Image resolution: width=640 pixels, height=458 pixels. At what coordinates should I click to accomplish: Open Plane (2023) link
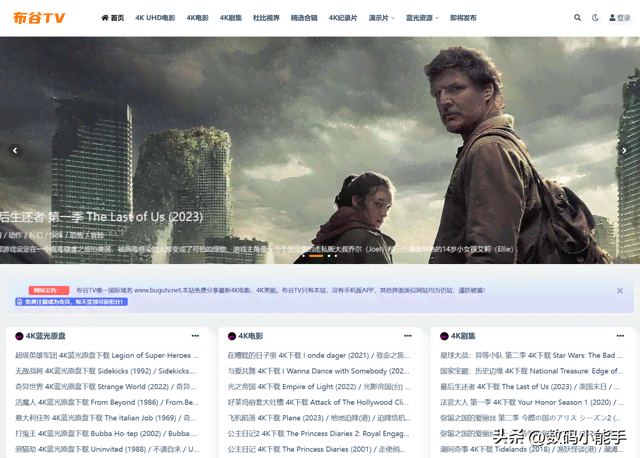tap(319, 418)
